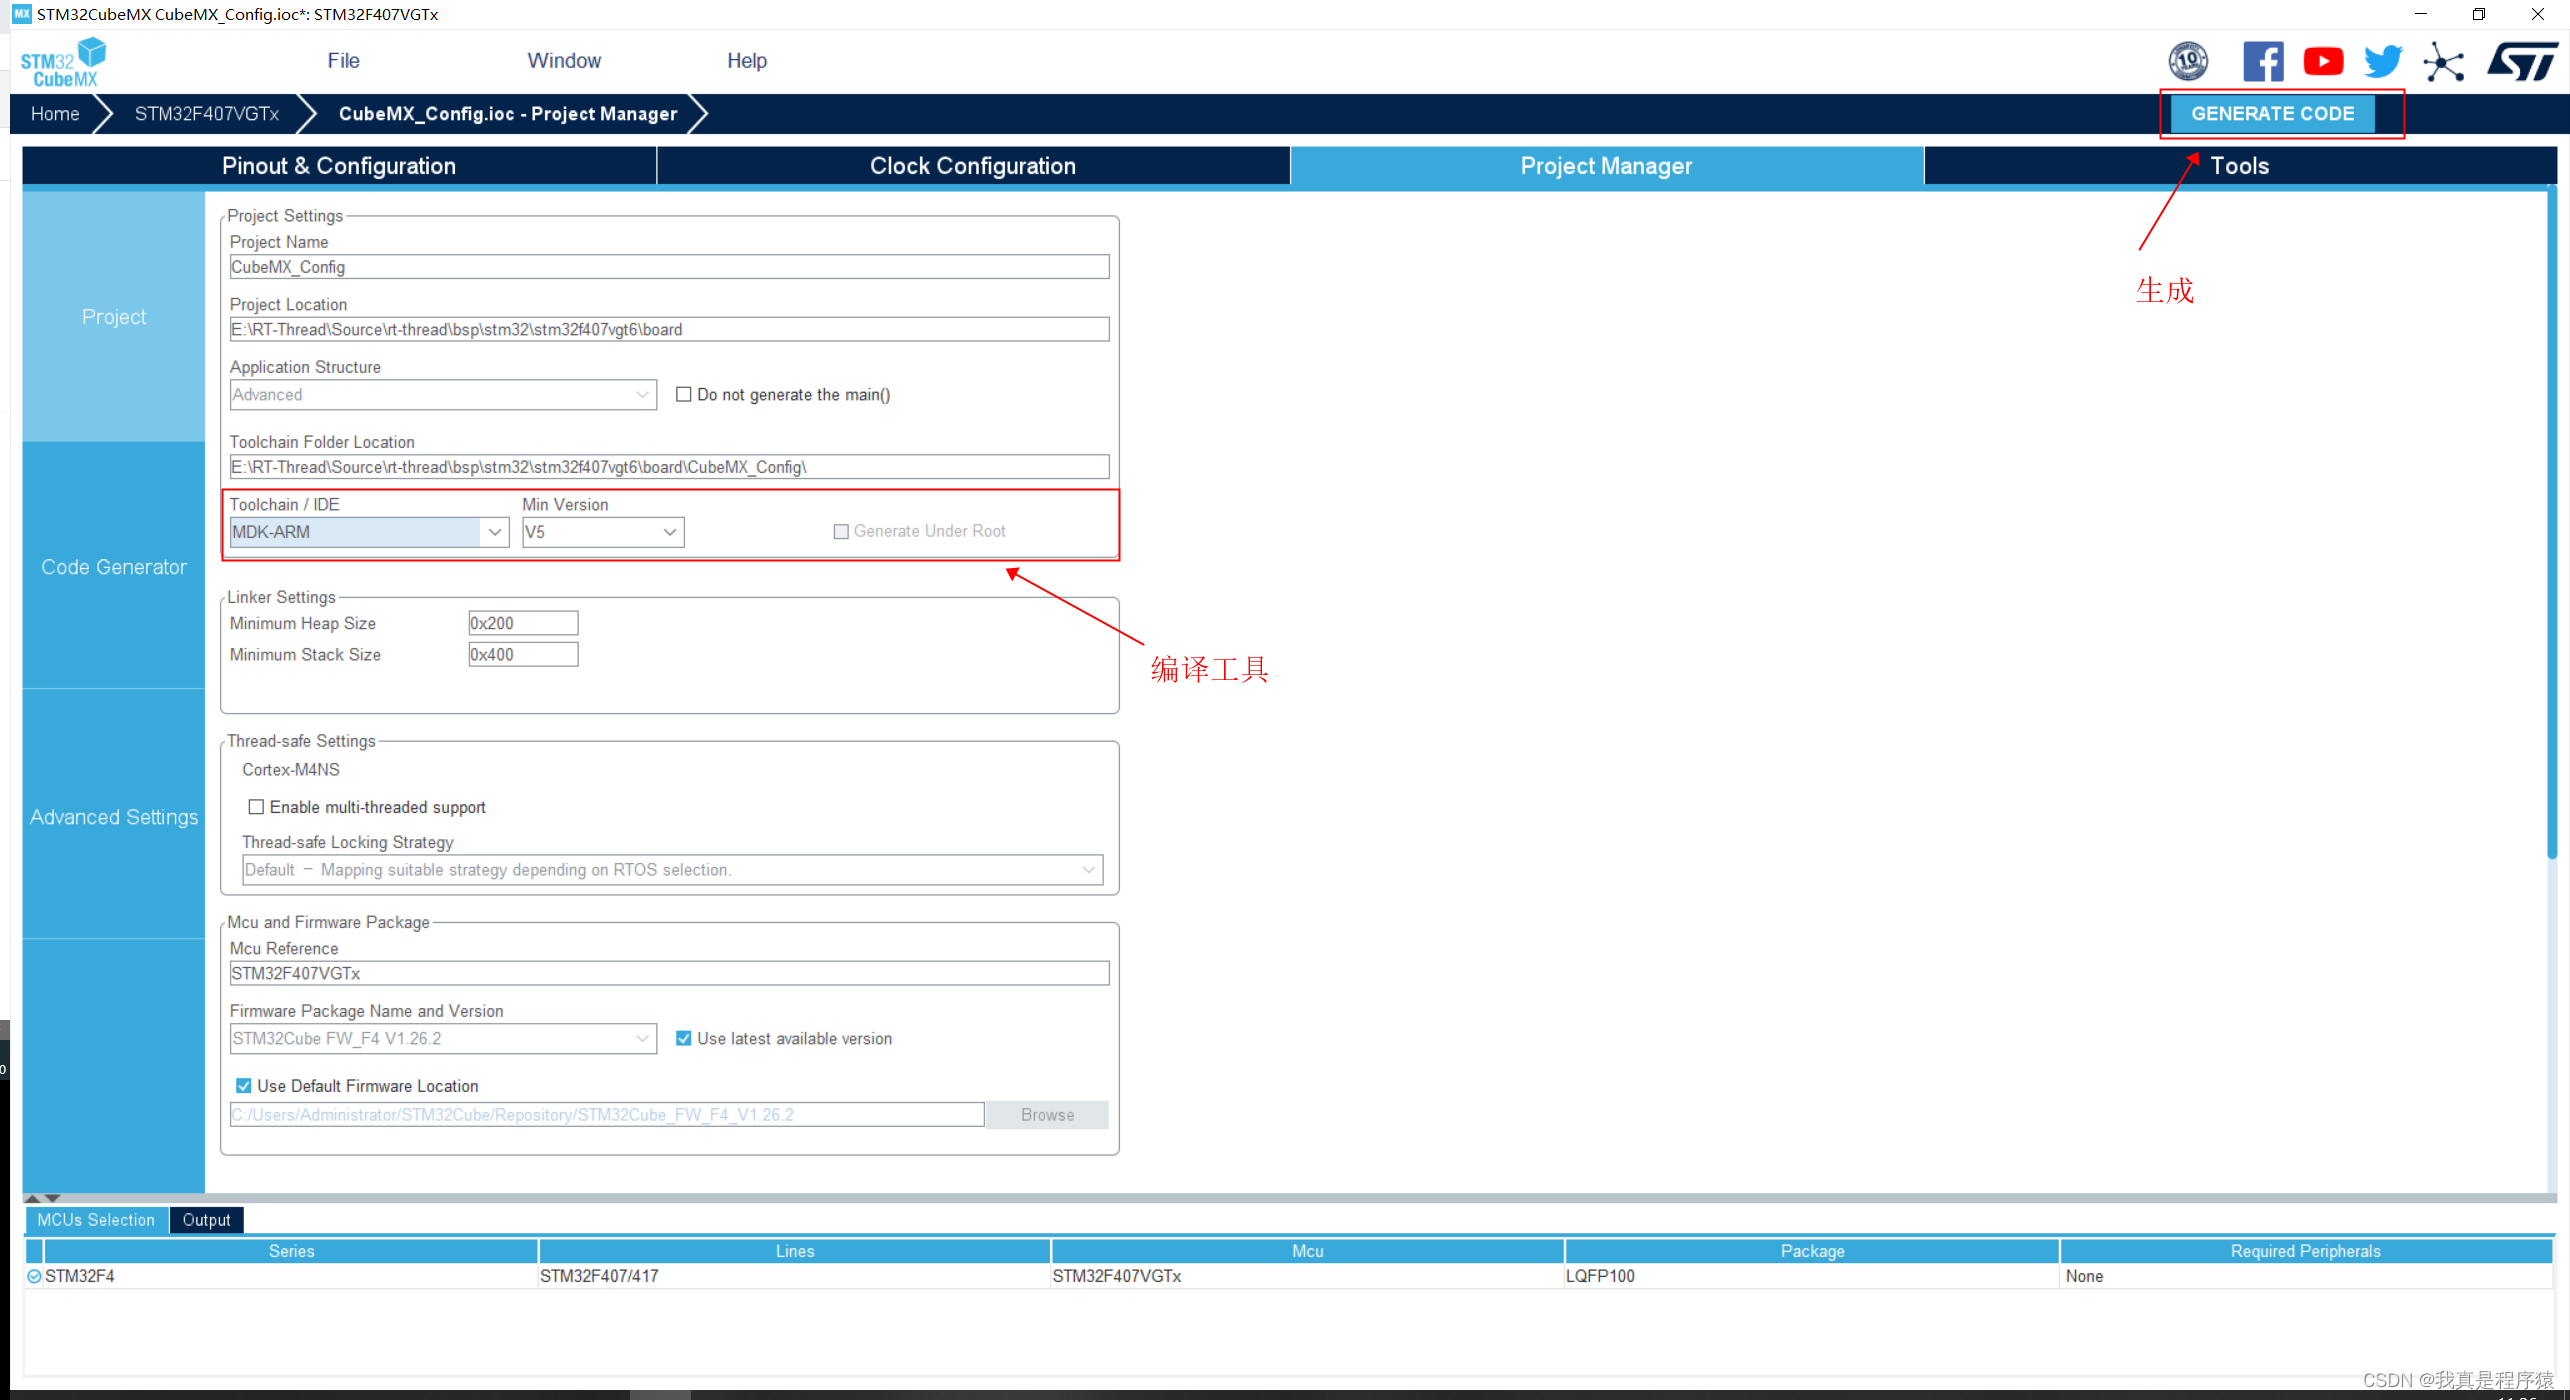
Task: Select the Project side section
Action: (x=114, y=317)
